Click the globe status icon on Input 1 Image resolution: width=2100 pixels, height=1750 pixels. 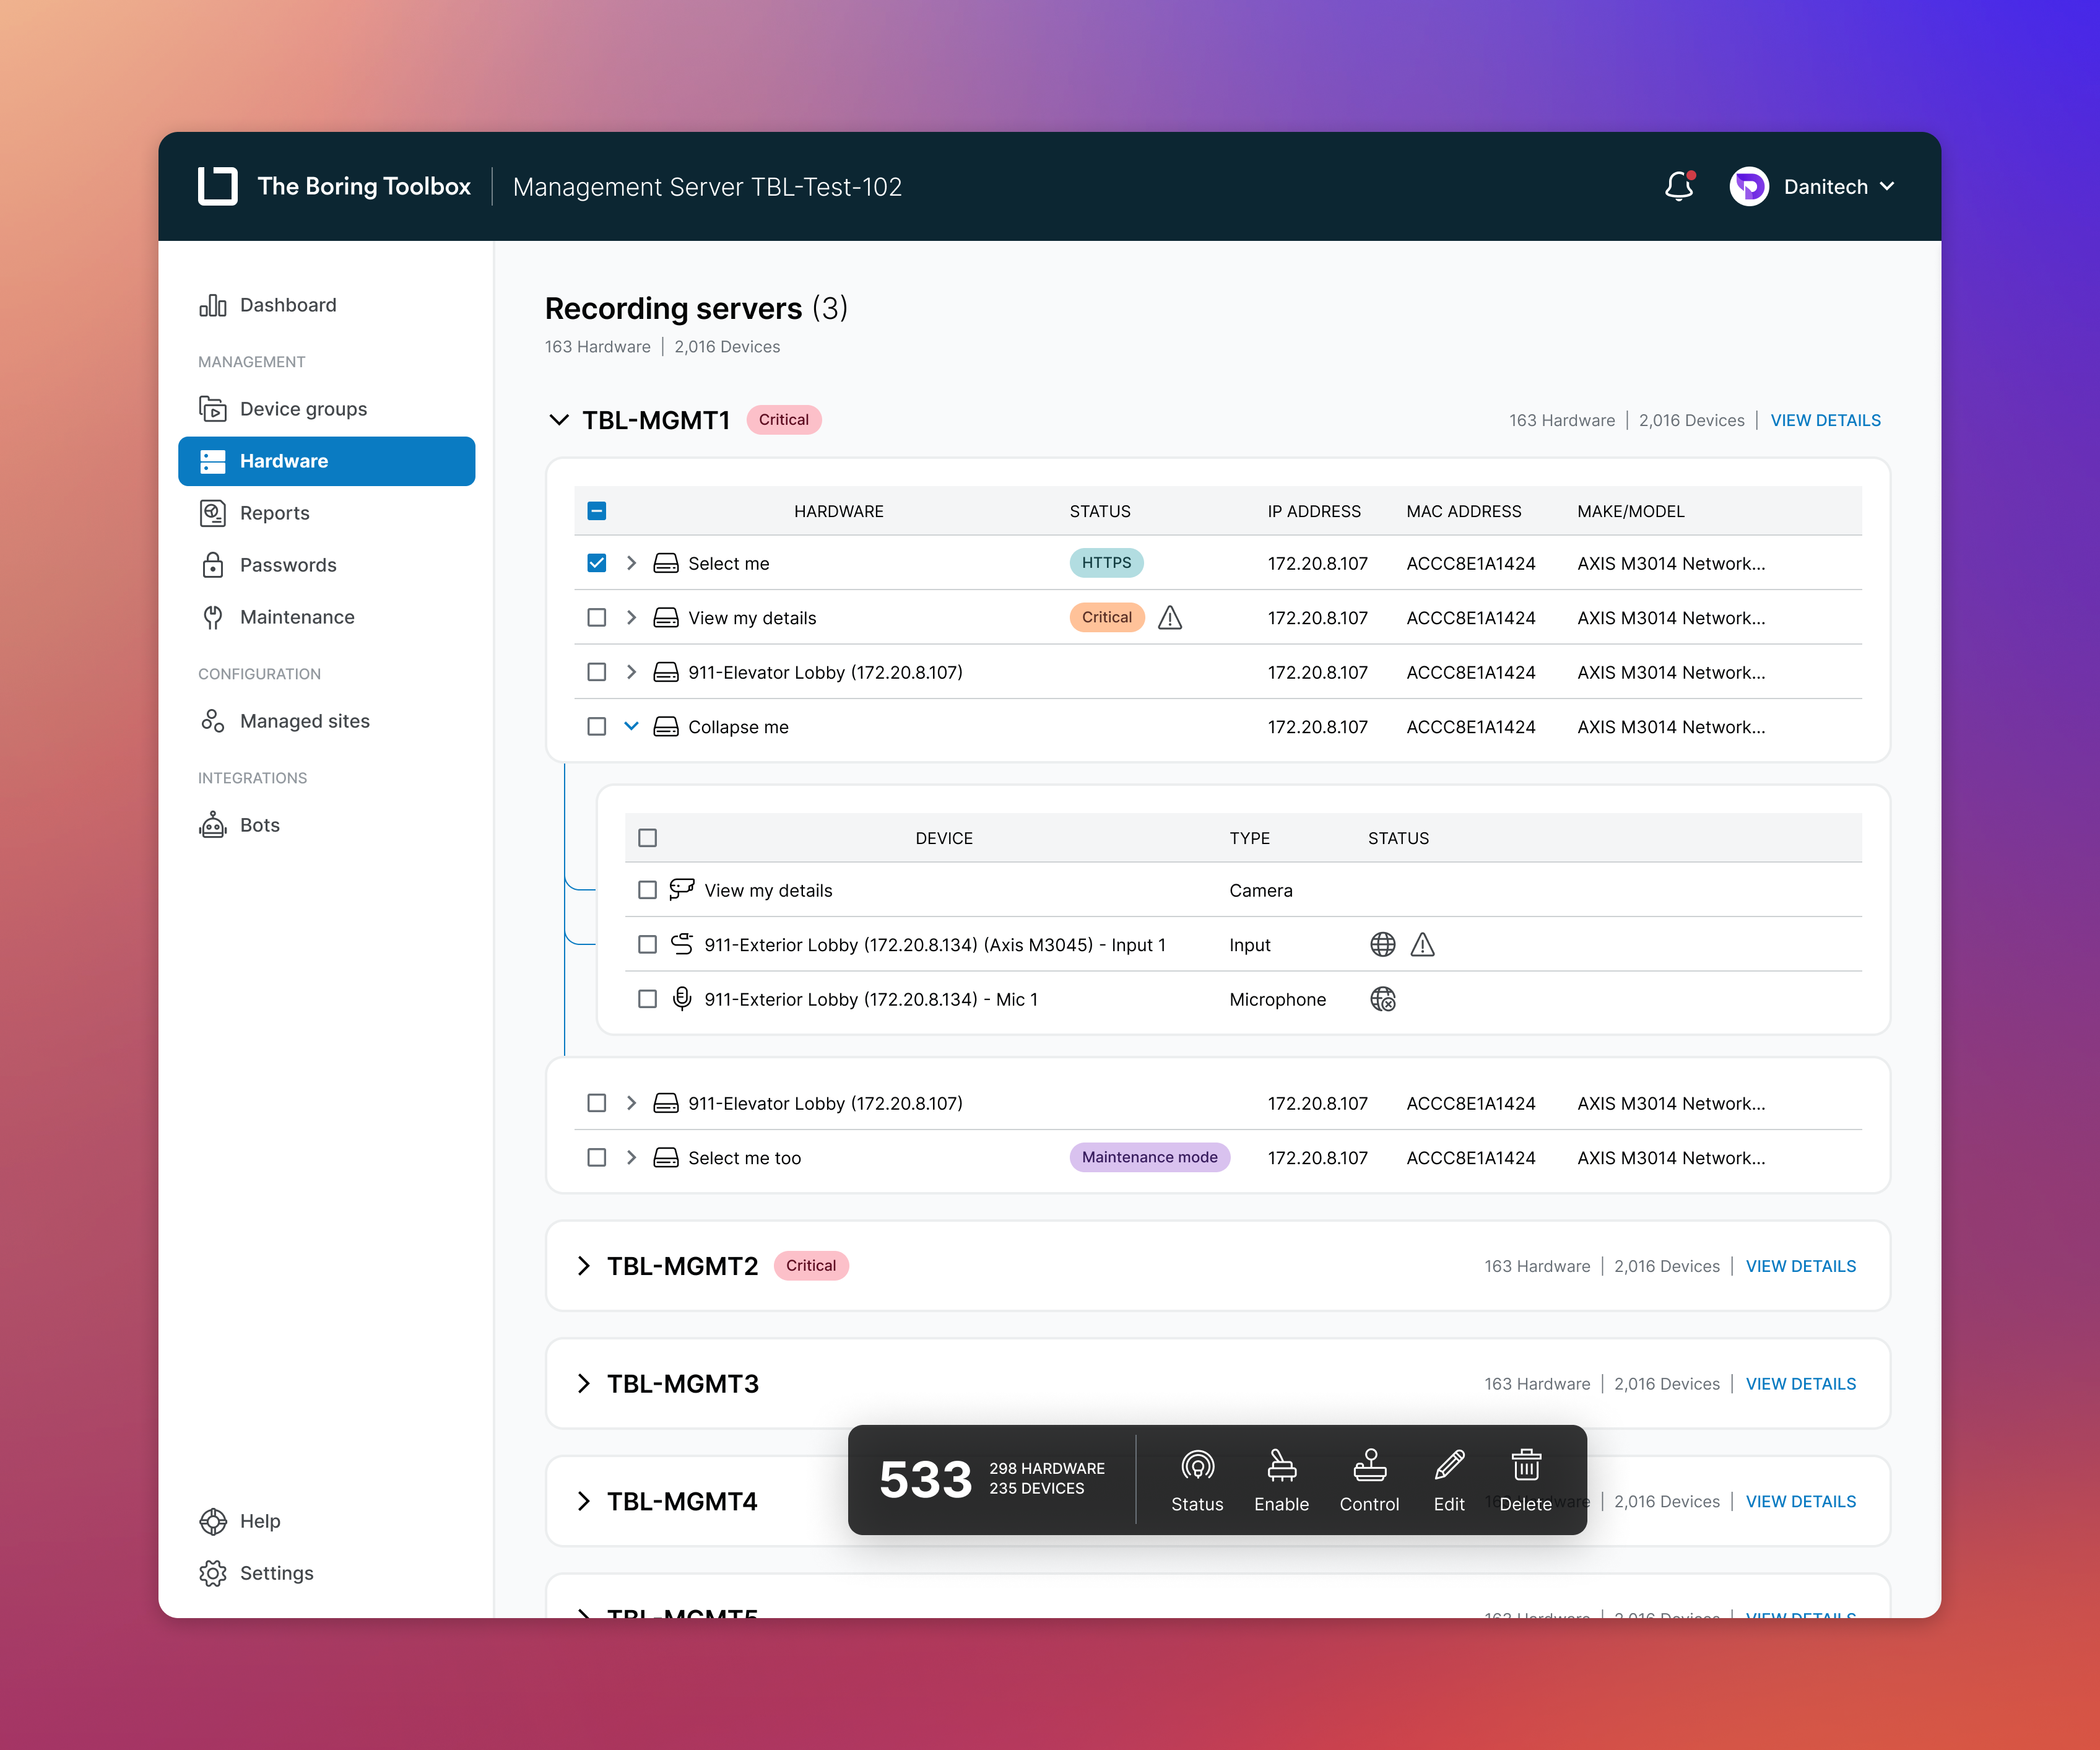pyautogui.click(x=1382, y=945)
